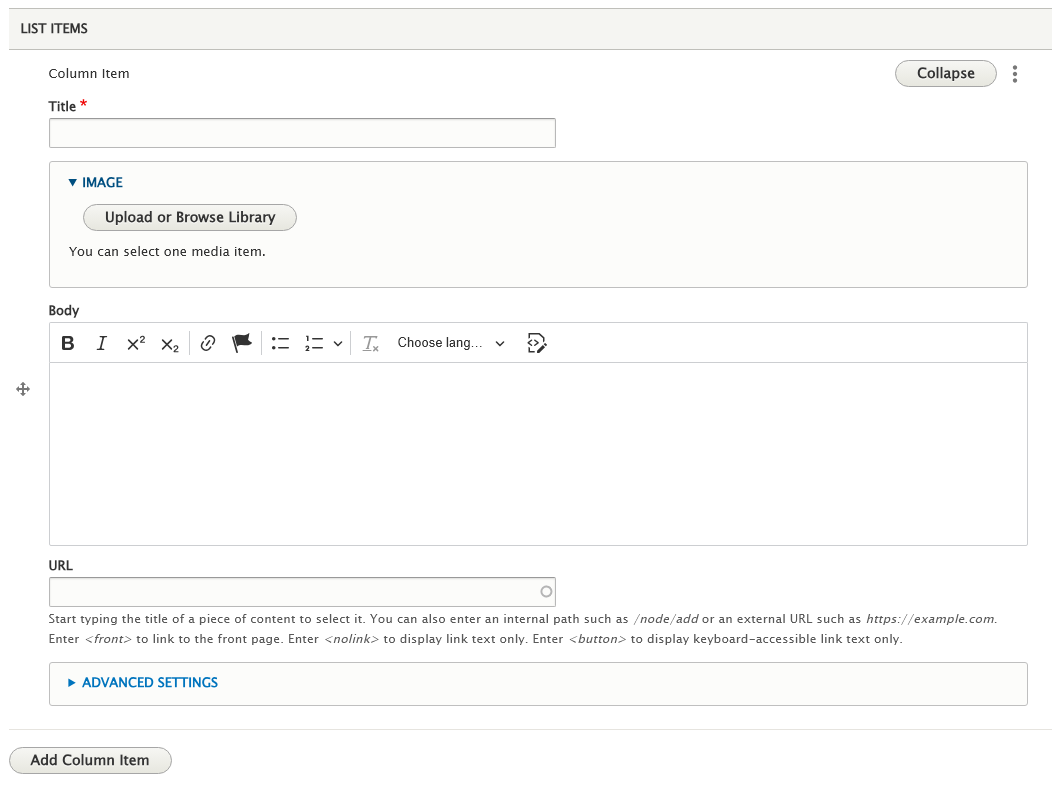This screenshot has width=1061, height=787.
Task: Click the Remove Format icon
Action: (370, 343)
